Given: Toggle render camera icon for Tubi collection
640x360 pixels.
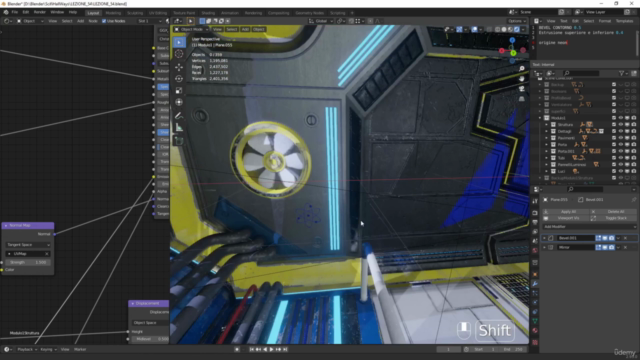Looking at the screenshot, I should click(x=633, y=158).
